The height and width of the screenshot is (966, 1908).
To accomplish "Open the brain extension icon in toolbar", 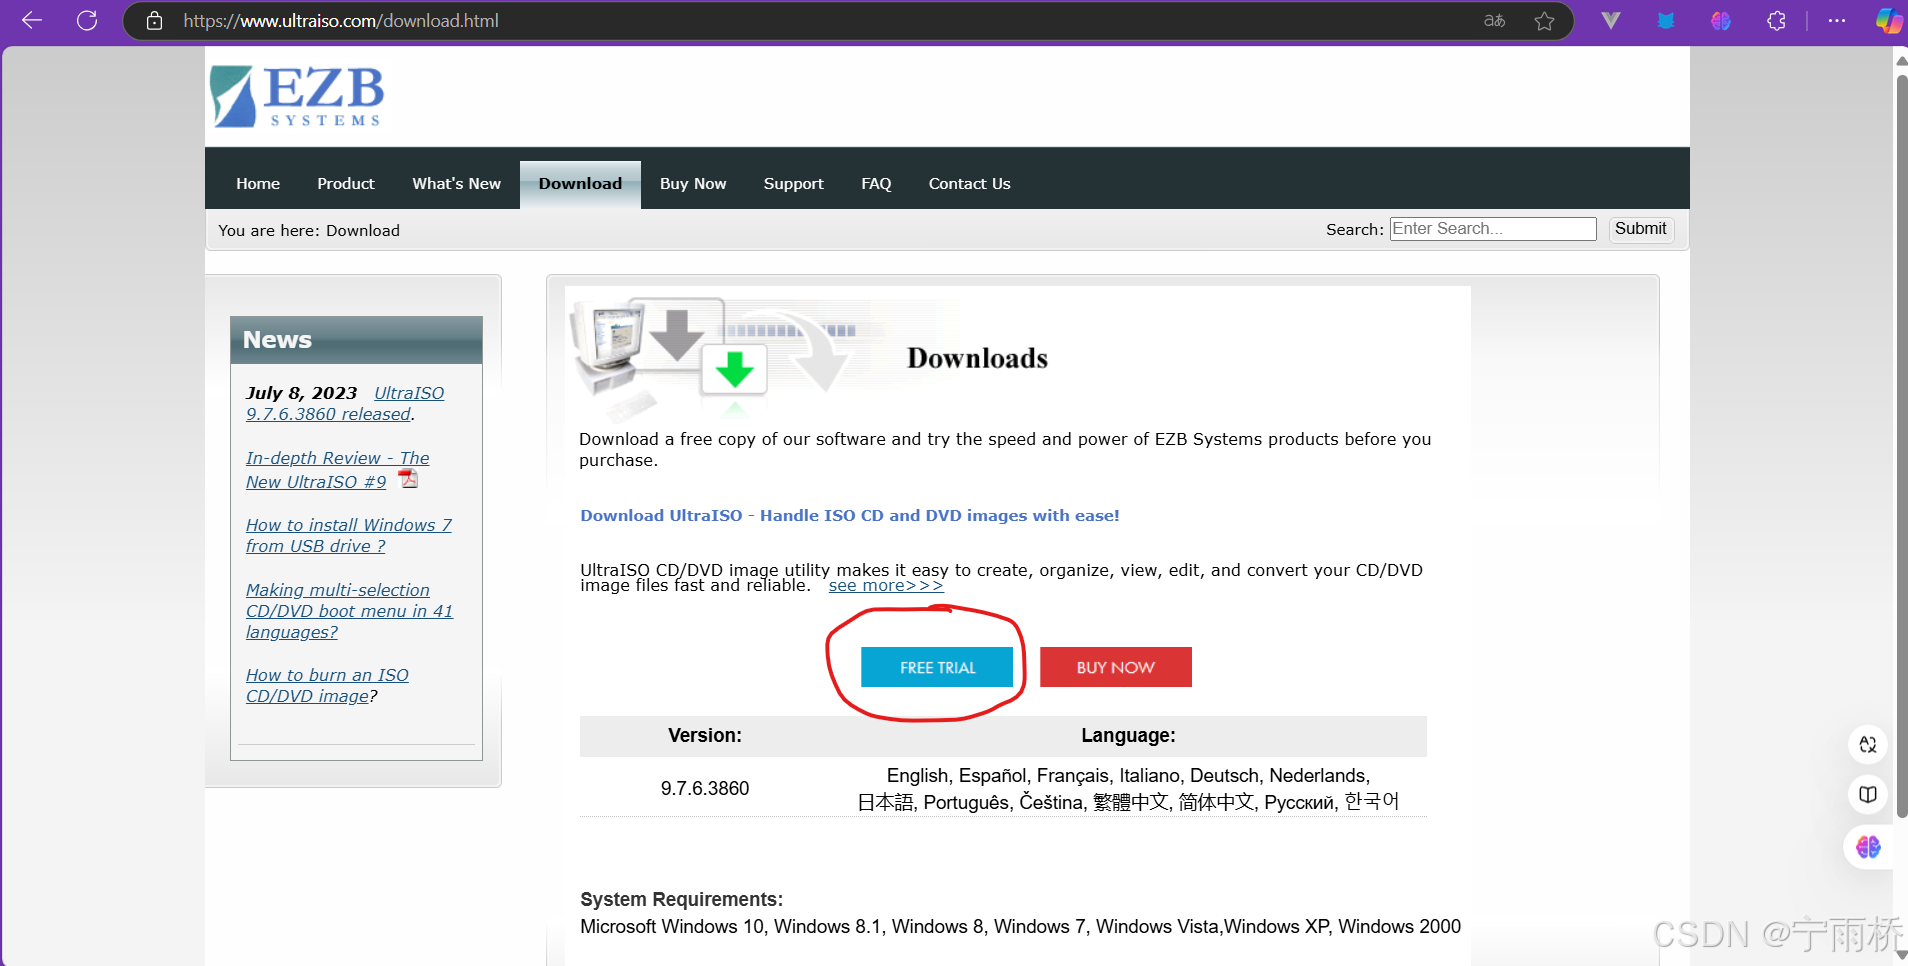I will coord(1721,20).
